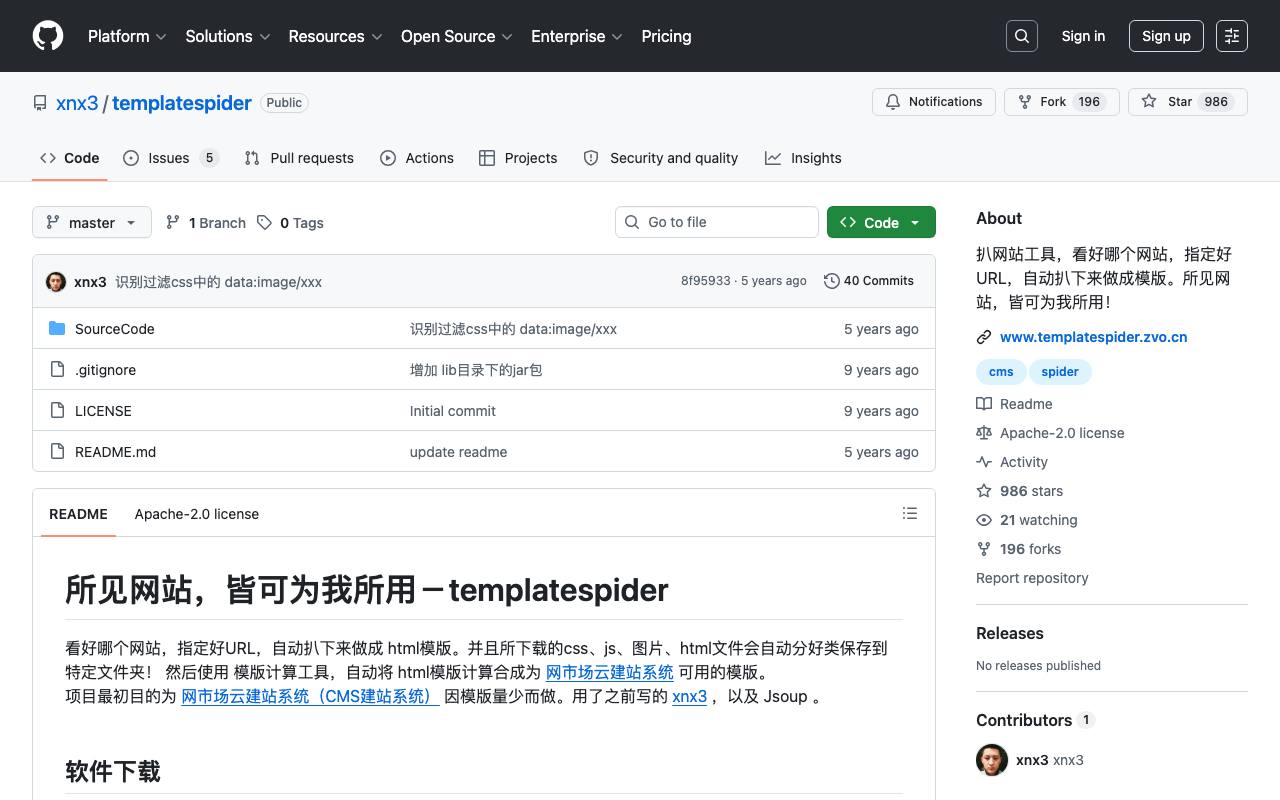Click the tag icon beside 0 Tags
The width and height of the screenshot is (1280, 800).
coord(264,223)
